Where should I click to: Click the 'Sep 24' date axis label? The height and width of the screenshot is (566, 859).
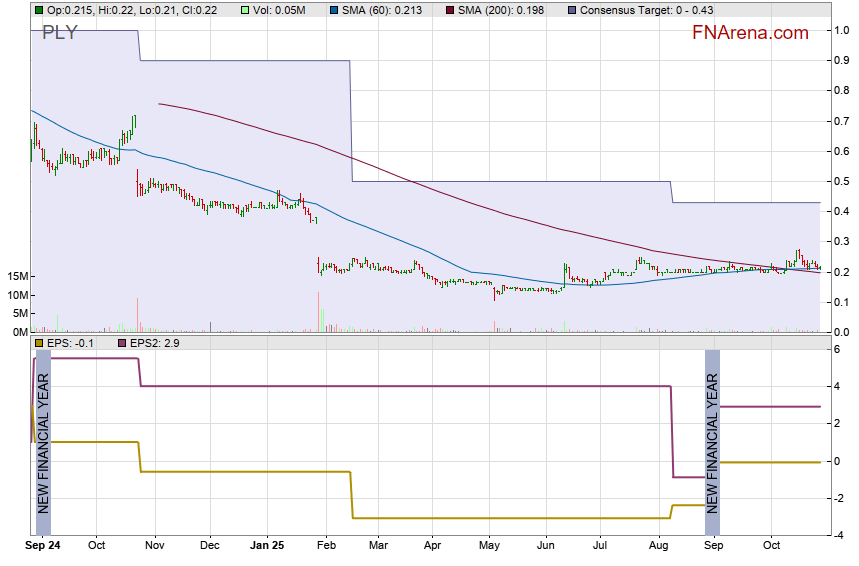click(x=43, y=547)
